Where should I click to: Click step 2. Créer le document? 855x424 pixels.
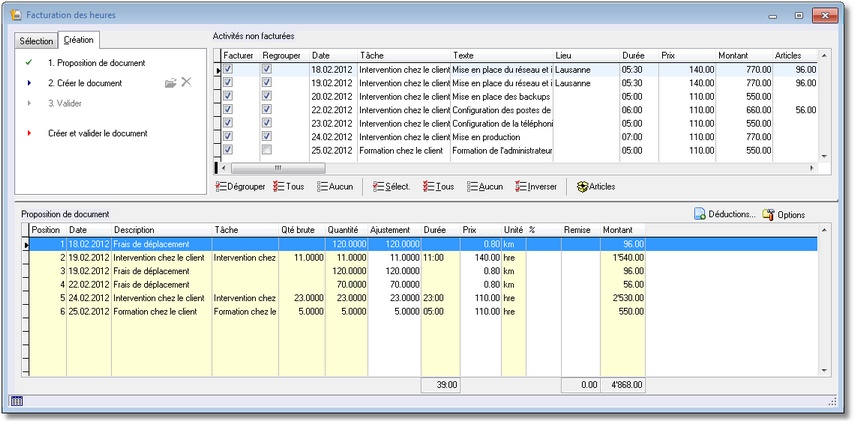point(85,83)
